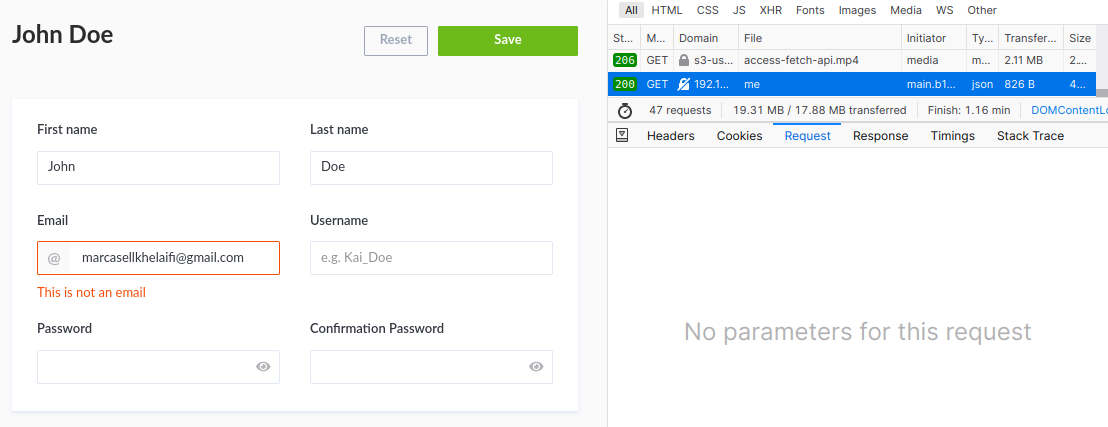
Task: Filter network requests by CSS
Action: (x=707, y=10)
